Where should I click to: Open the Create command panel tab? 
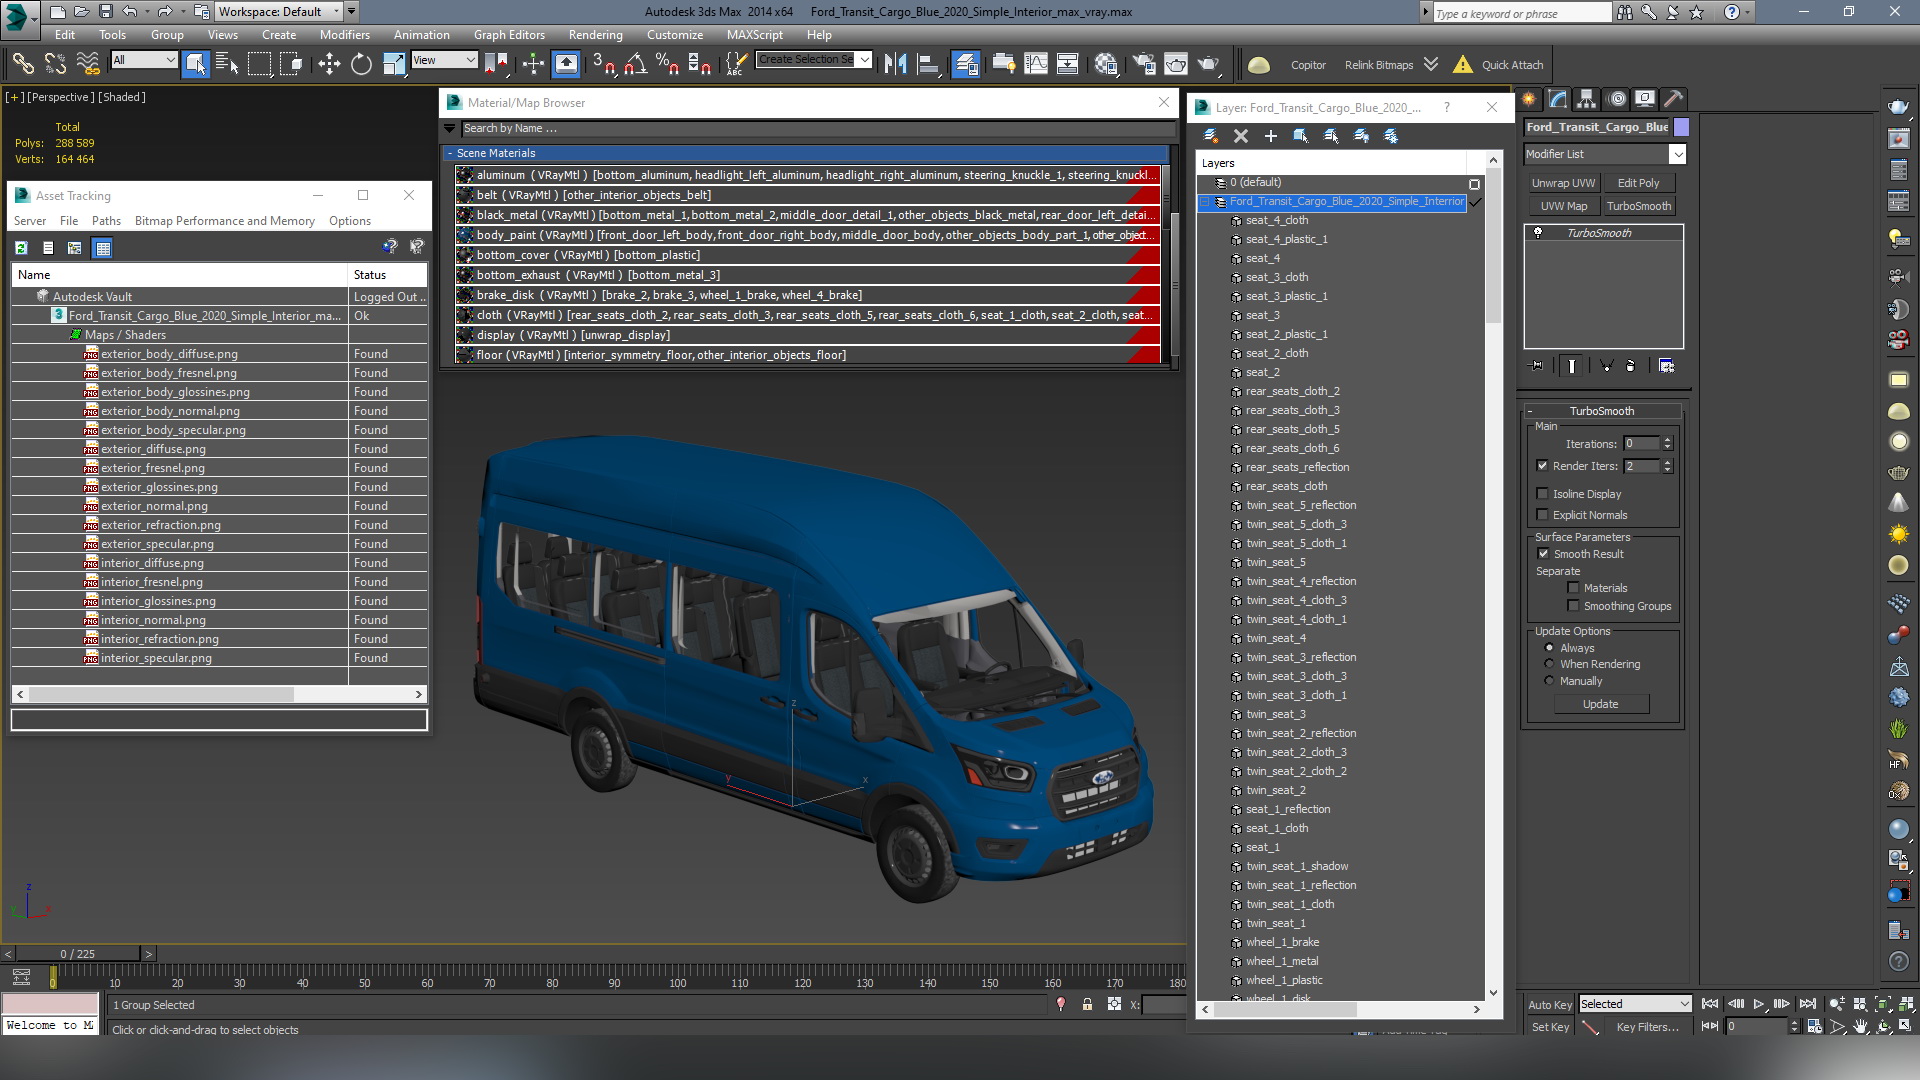(1529, 98)
